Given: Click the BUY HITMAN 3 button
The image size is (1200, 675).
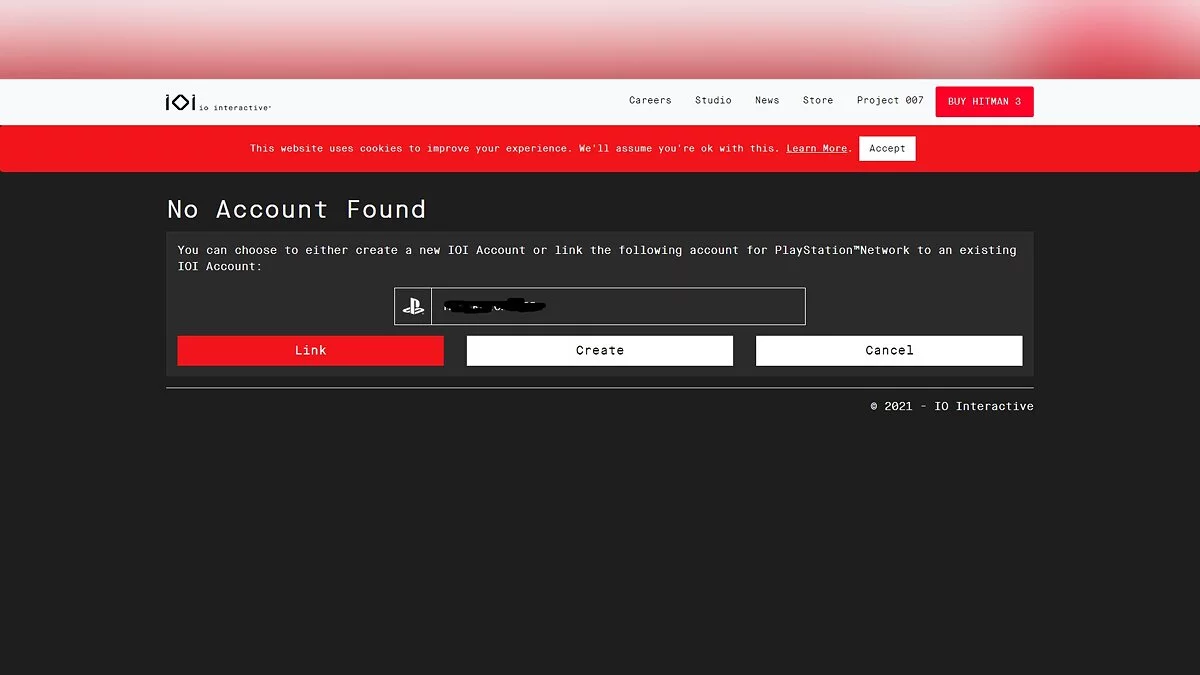Looking at the screenshot, I should coord(985,102).
